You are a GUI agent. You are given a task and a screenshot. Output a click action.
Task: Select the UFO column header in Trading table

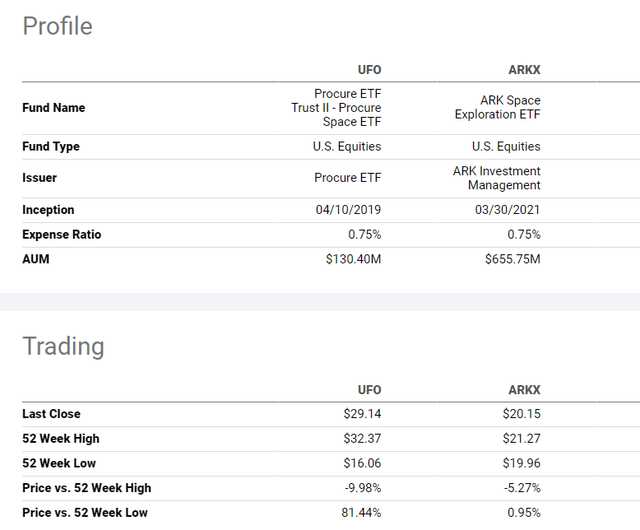pyautogui.click(x=369, y=390)
